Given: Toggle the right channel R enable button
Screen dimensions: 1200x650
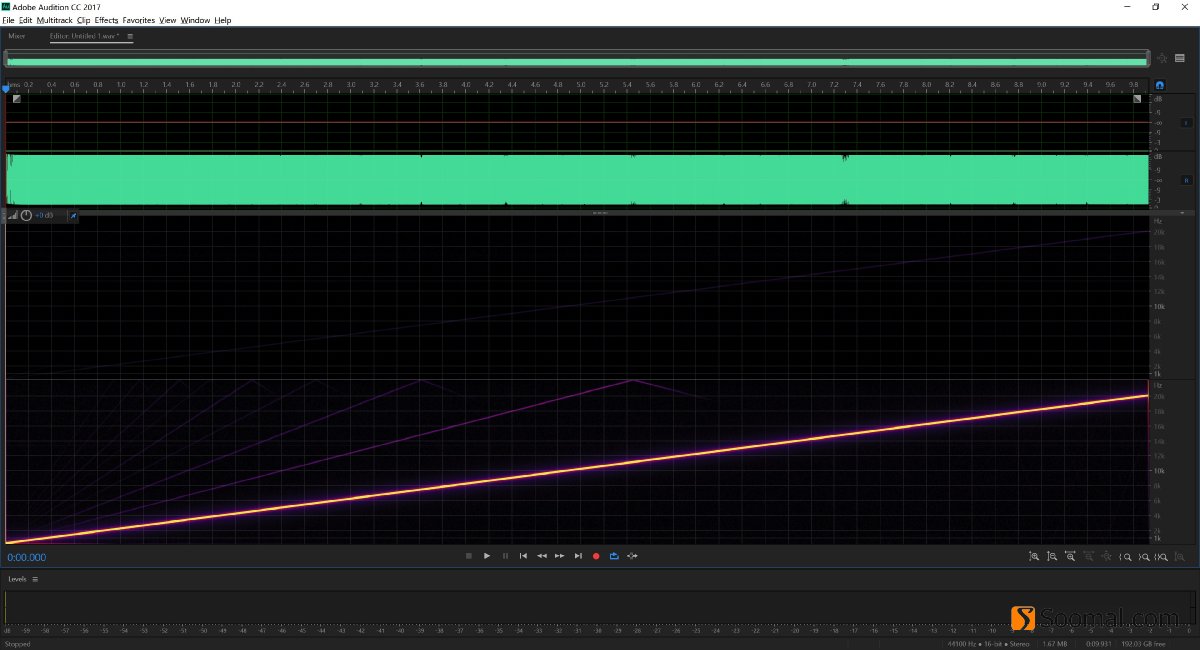Looking at the screenshot, I should point(1187,180).
